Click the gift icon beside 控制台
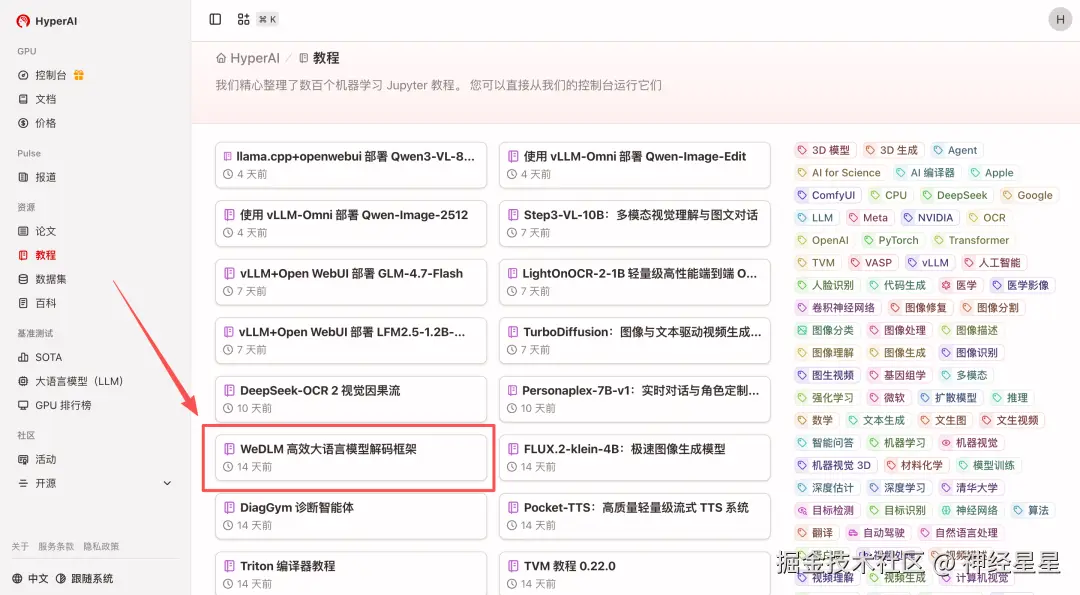 click(x=79, y=75)
